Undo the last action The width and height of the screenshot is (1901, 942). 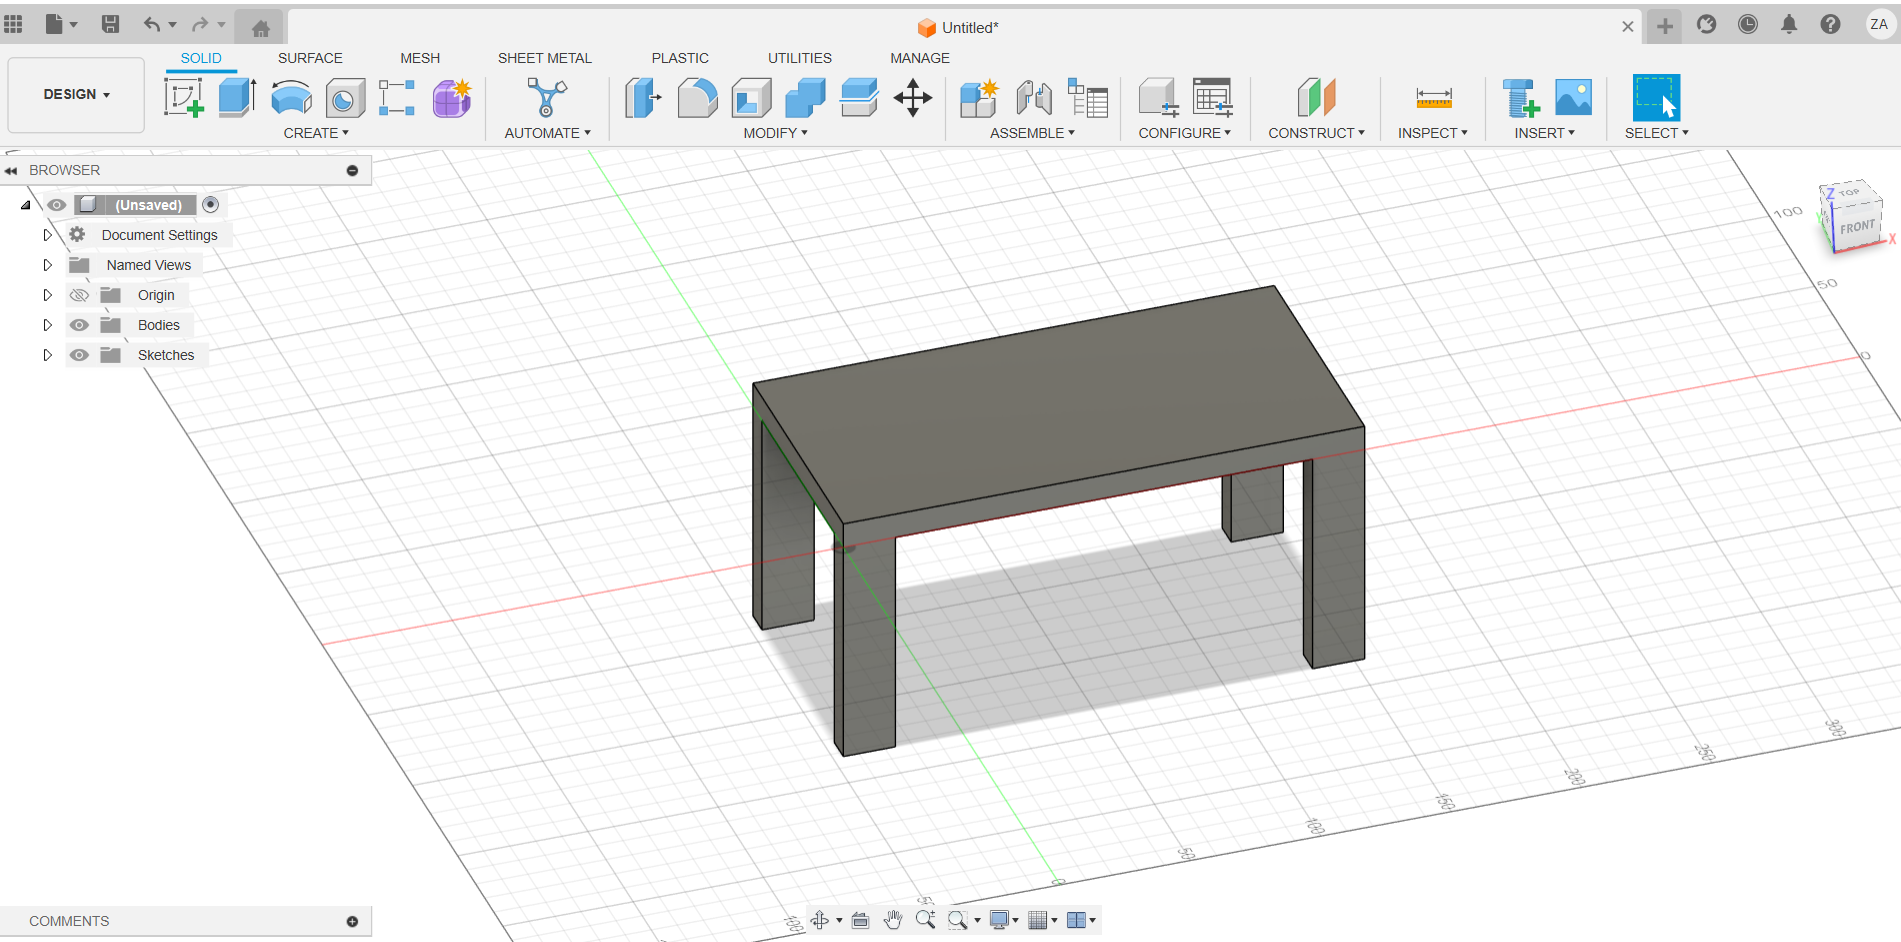point(152,24)
